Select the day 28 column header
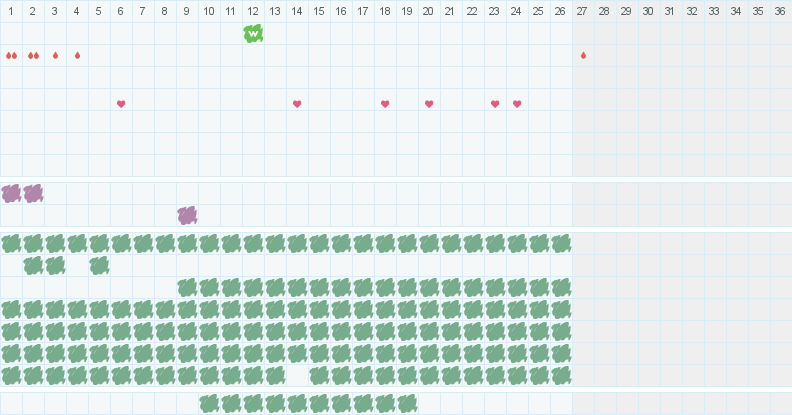 605,11
